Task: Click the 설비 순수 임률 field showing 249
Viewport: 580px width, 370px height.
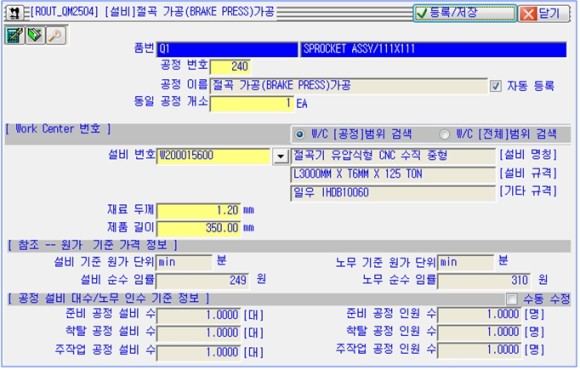Action: click(203, 281)
